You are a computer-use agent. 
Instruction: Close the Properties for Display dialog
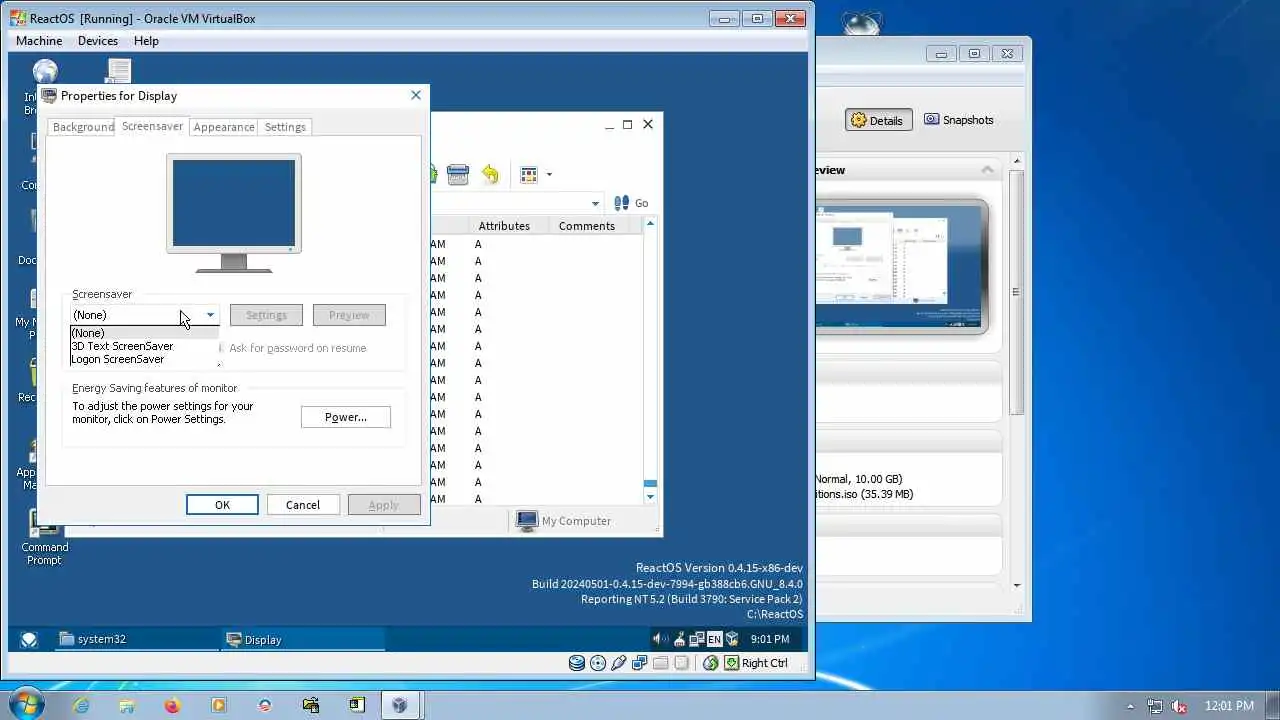tap(416, 95)
